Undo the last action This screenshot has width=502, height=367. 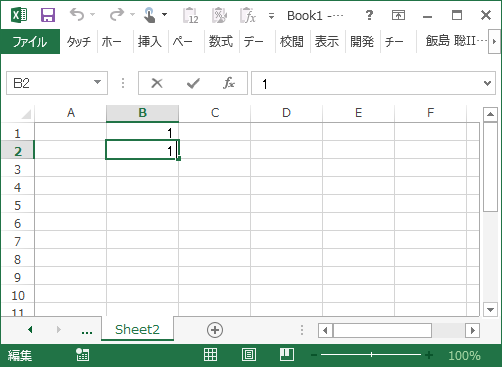[77, 15]
